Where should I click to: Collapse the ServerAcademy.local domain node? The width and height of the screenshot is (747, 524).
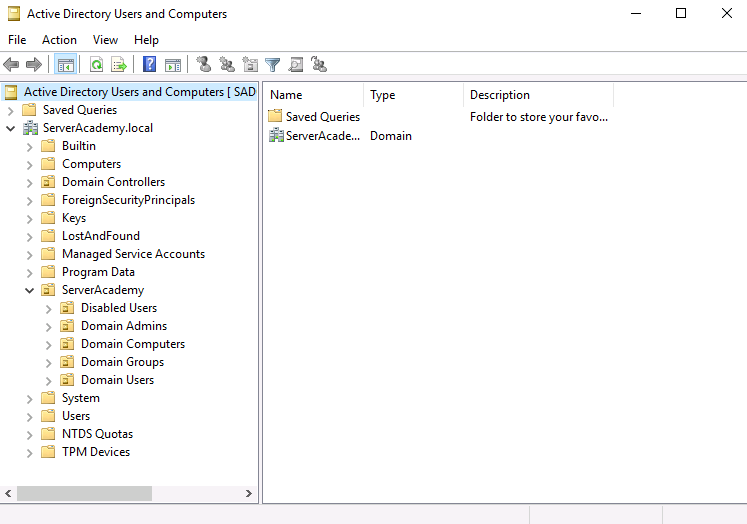point(10,128)
